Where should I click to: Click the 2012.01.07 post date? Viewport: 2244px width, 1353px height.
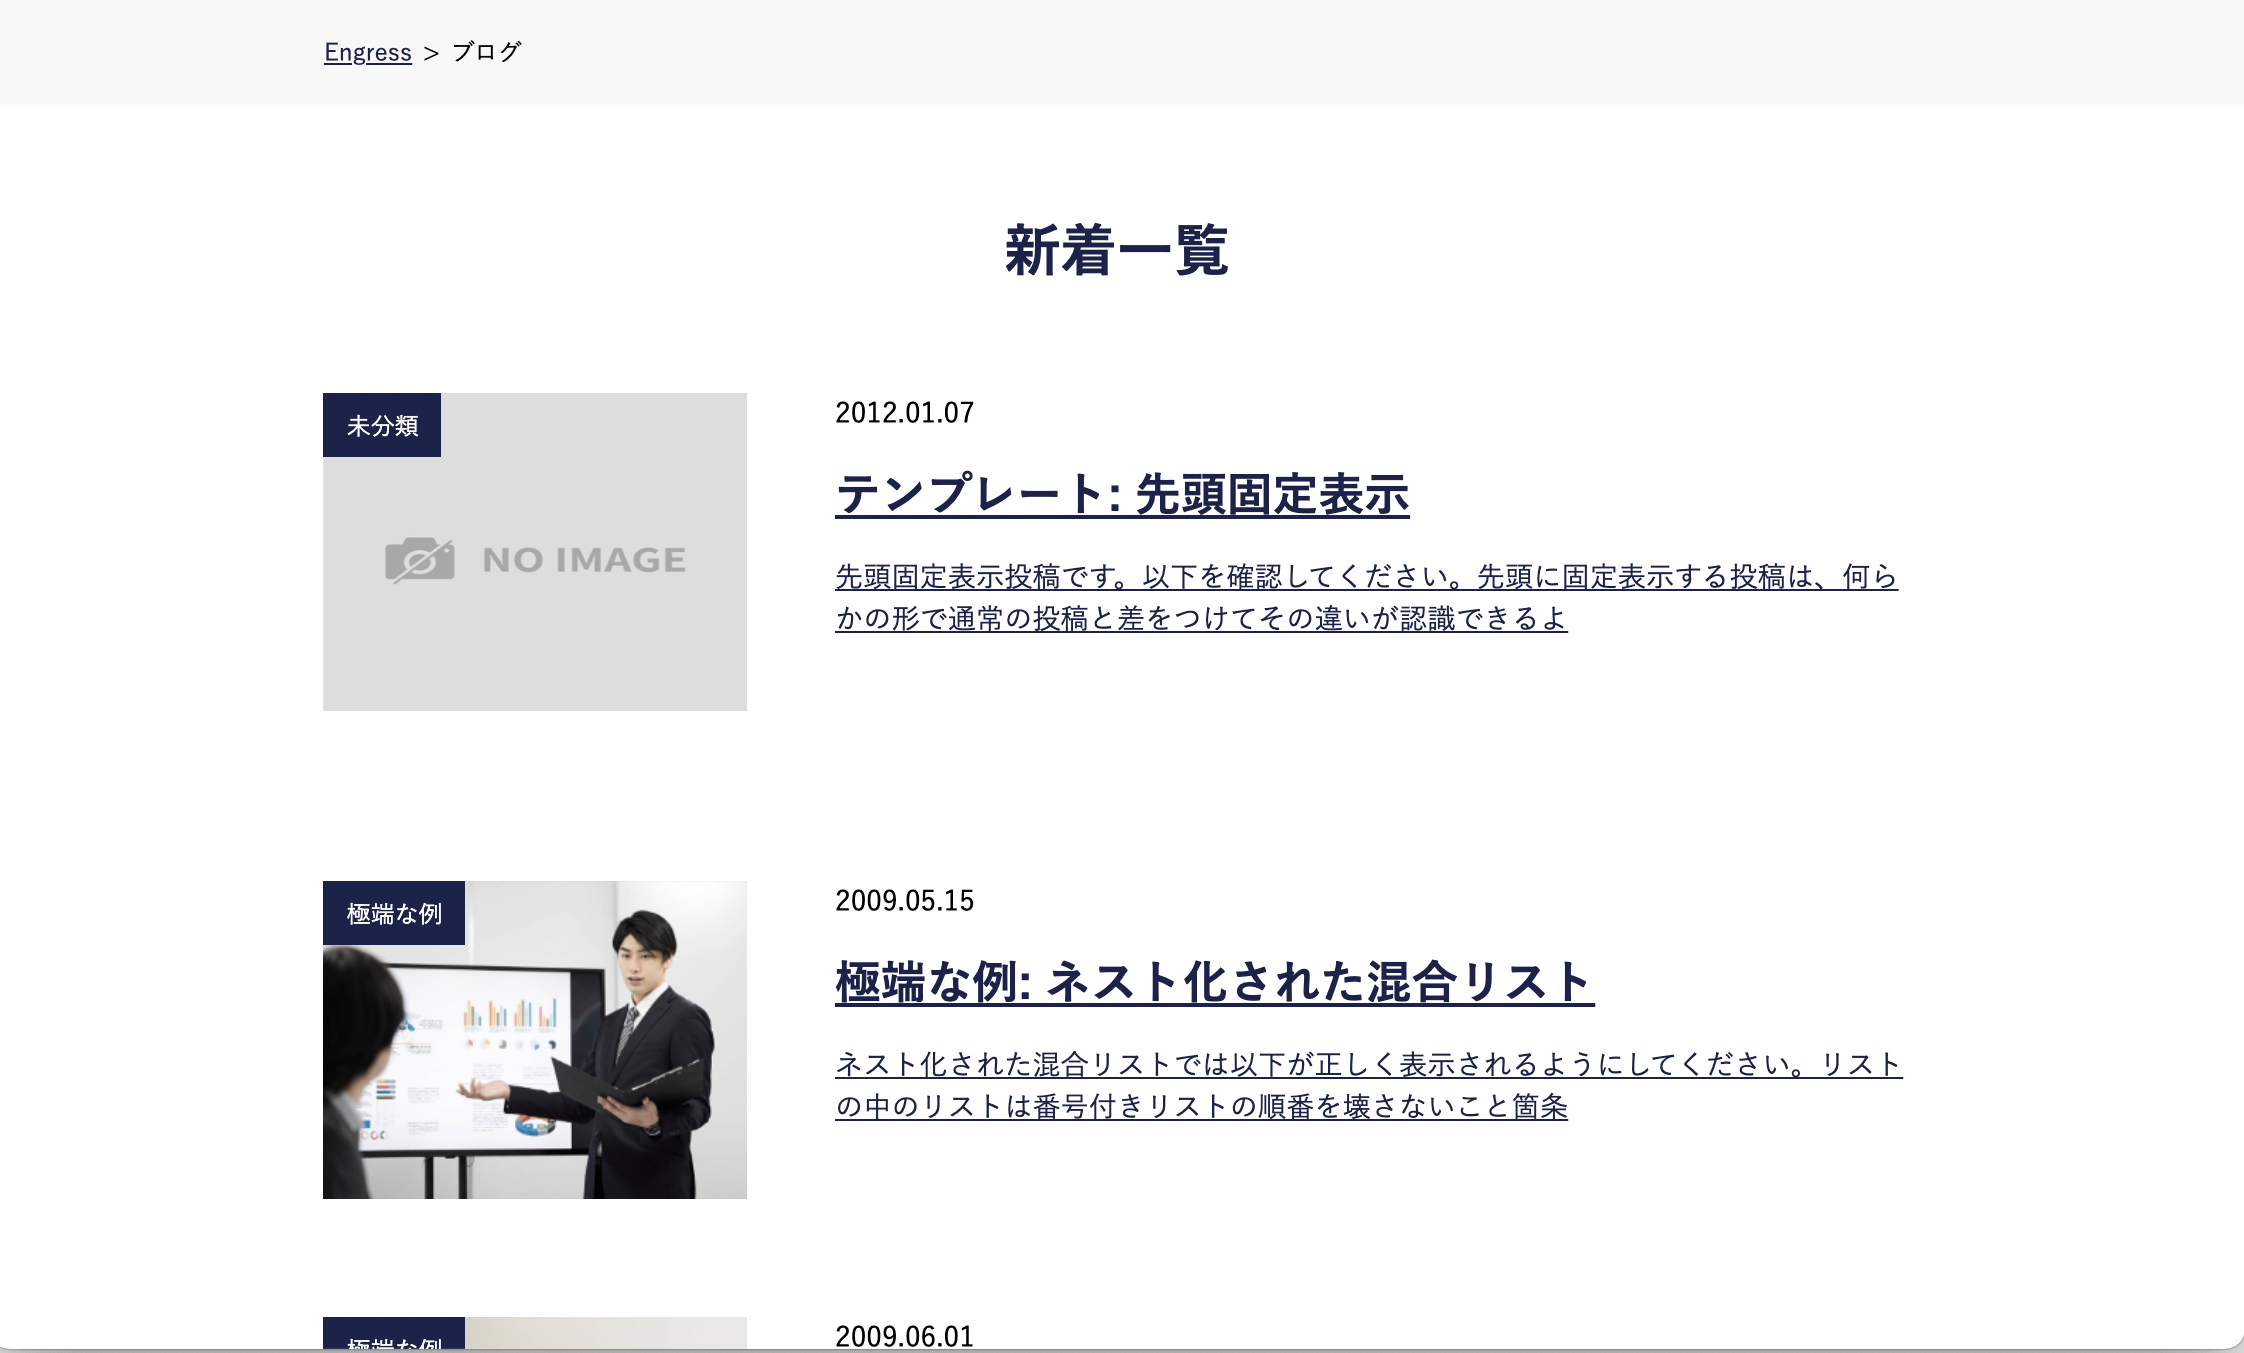point(904,413)
